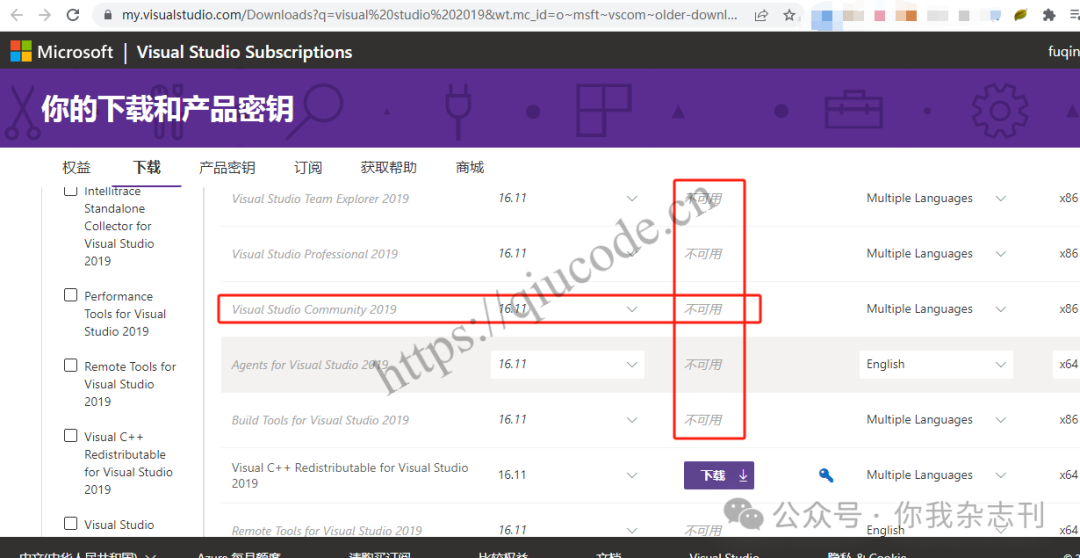1080x558 pixels.
Task: Open language dropdown for Visual C++ Redistributable
Action: tap(936, 475)
